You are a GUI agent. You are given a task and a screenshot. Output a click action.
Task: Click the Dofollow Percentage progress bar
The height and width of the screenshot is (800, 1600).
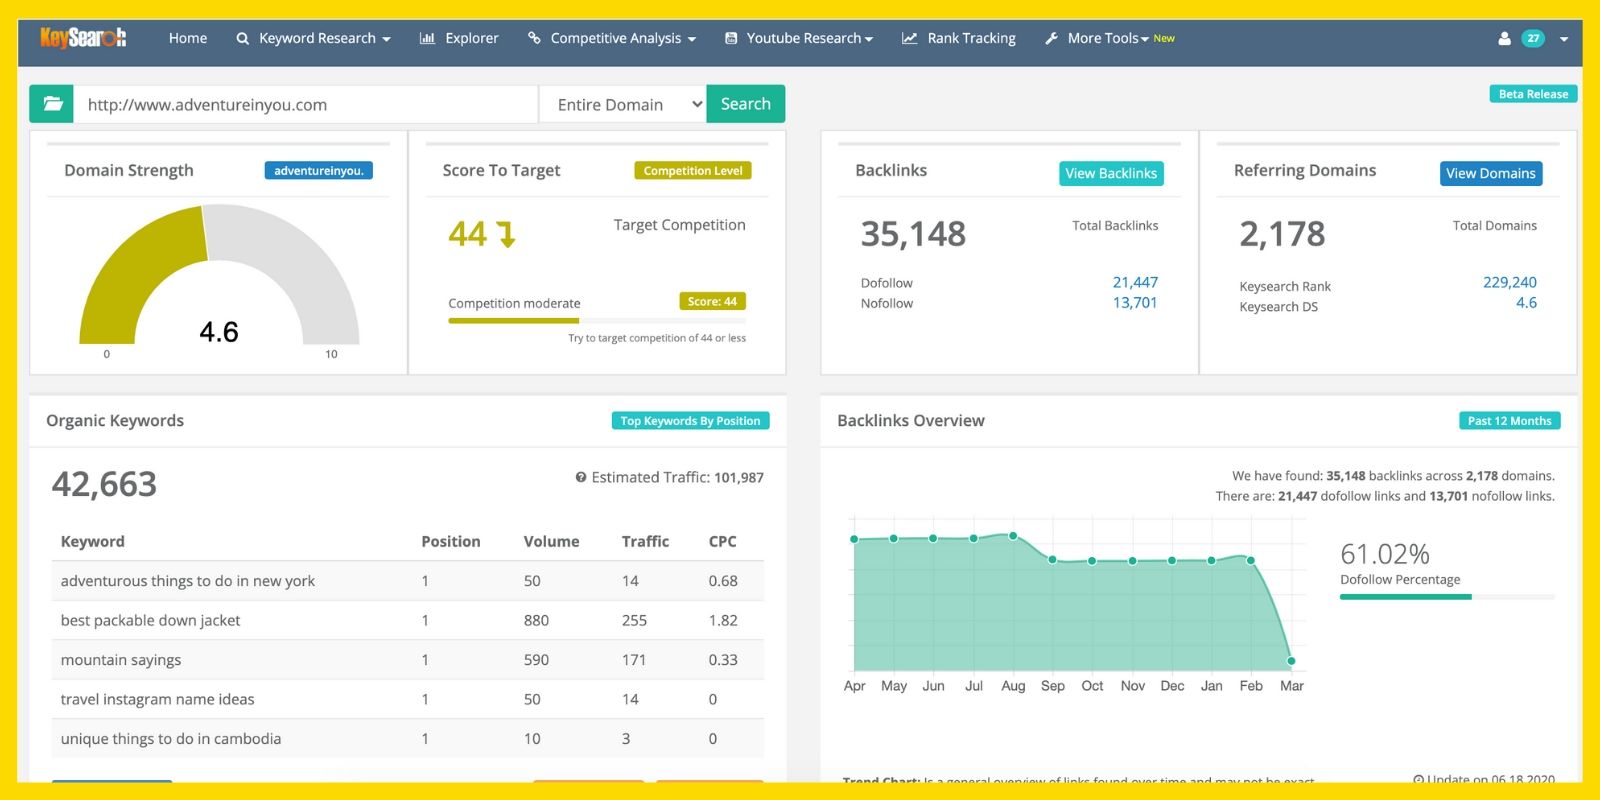(1447, 597)
